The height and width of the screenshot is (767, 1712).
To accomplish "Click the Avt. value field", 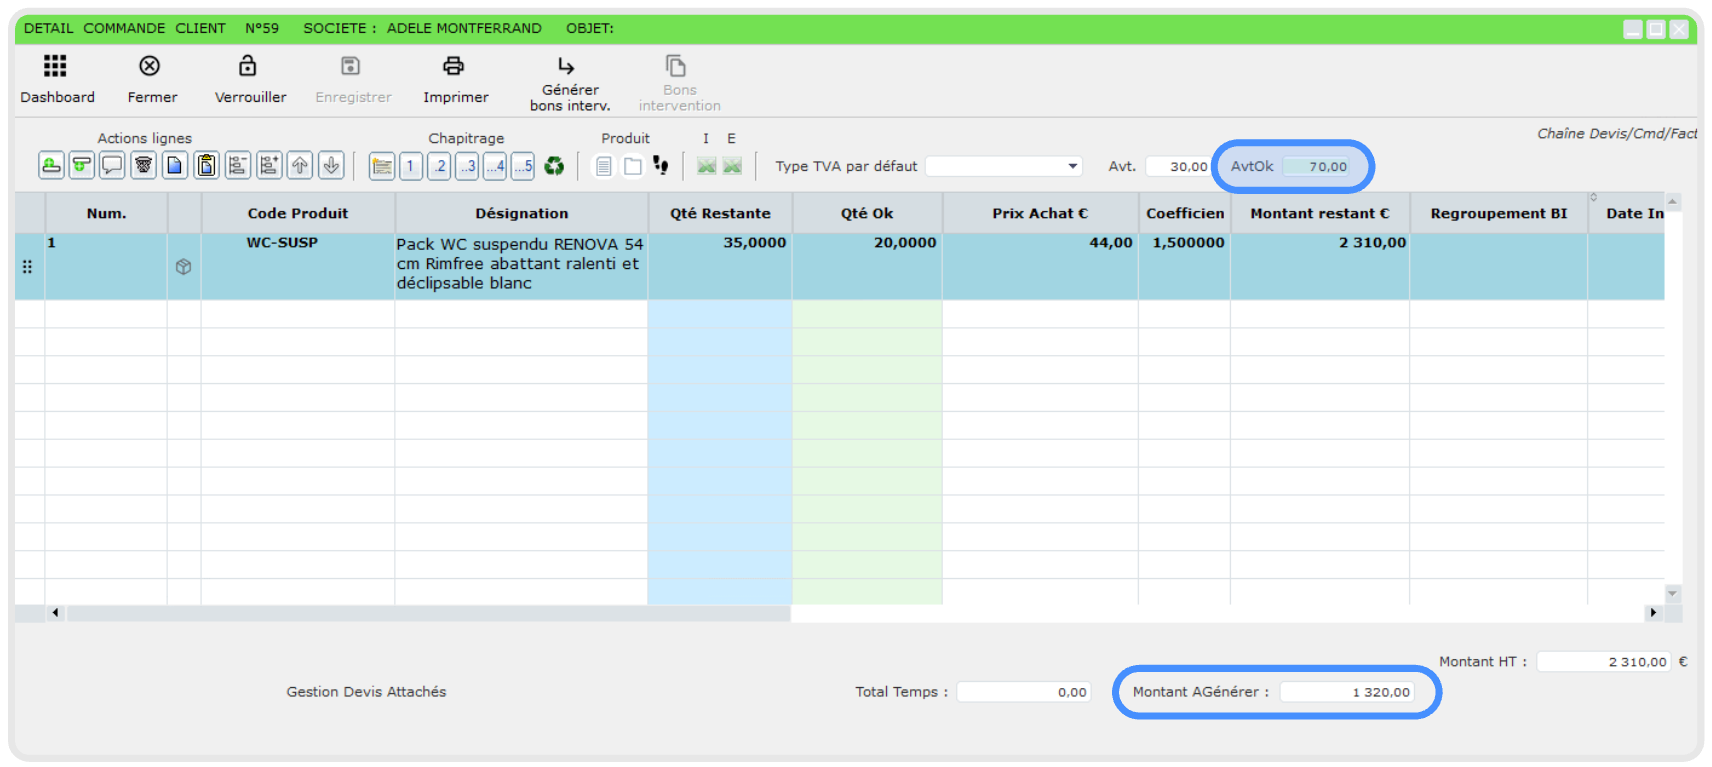I will [x=1177, y=166].
